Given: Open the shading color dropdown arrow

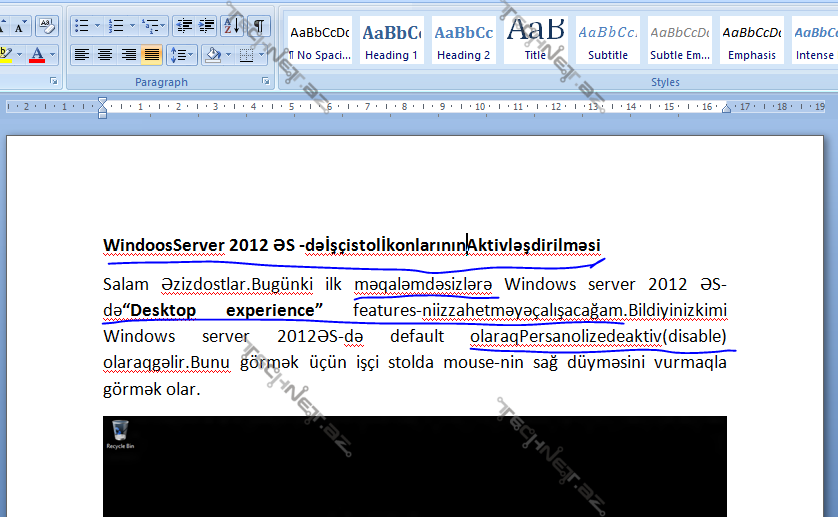Looking at the screenshot, I should 229,55.
